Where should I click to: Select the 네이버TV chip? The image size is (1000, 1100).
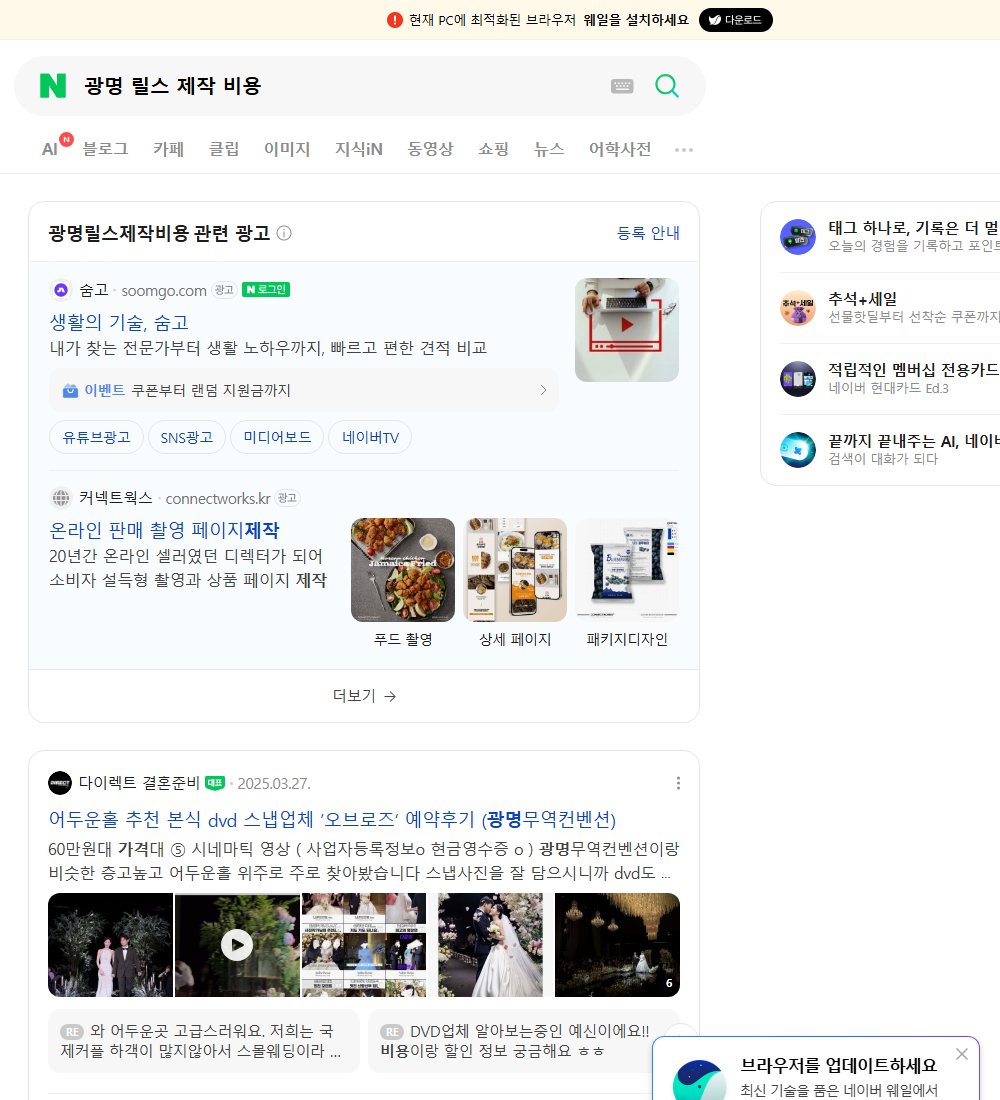pyautogui.click(x=370, y=438)
